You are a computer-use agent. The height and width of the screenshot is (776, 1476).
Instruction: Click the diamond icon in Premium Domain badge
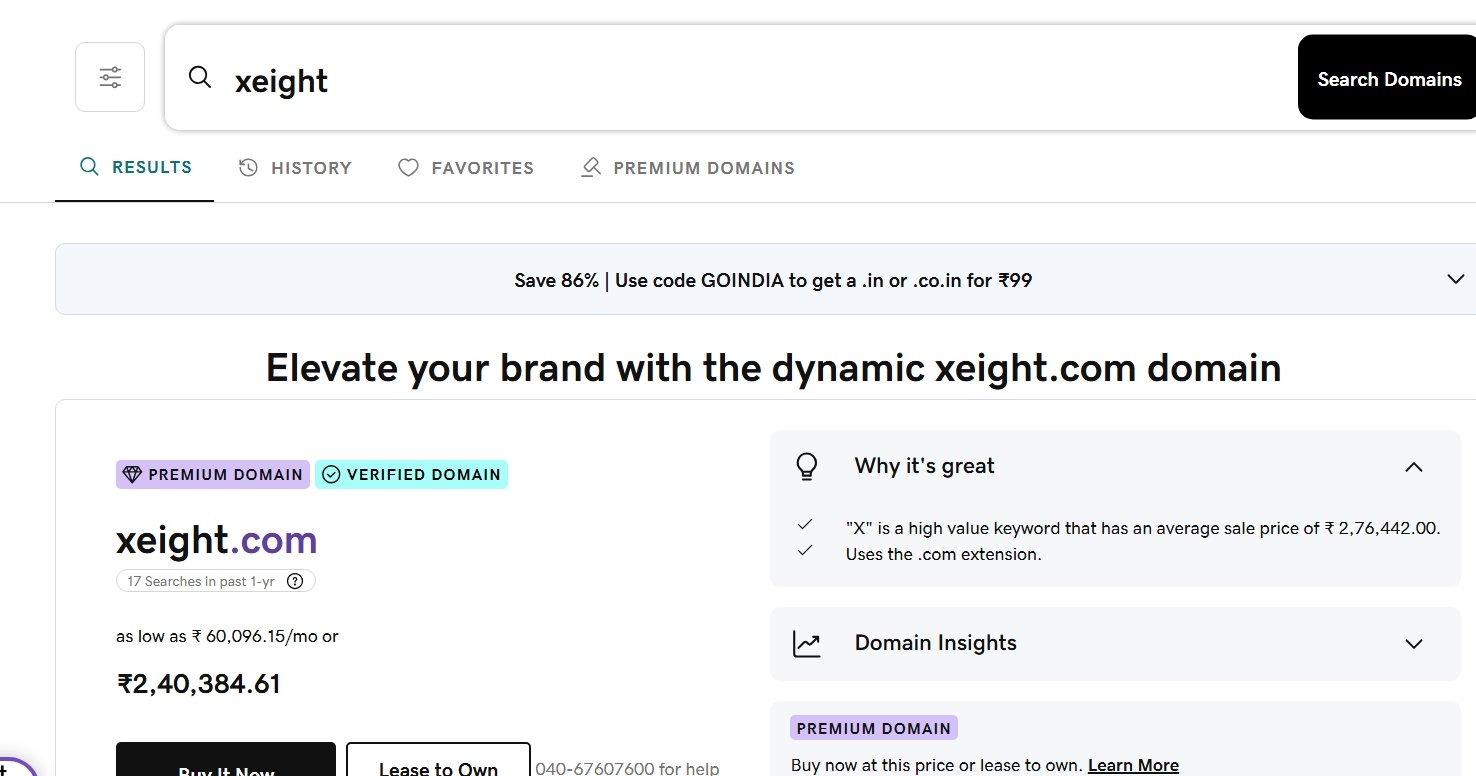132,474
